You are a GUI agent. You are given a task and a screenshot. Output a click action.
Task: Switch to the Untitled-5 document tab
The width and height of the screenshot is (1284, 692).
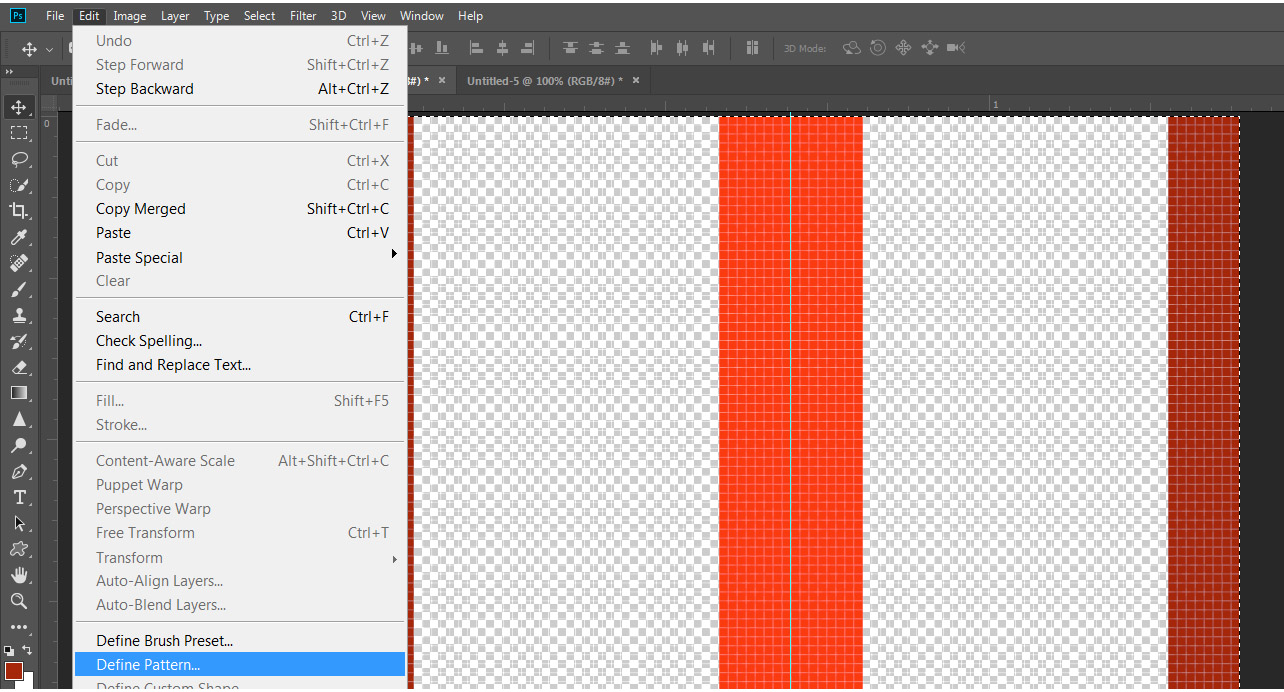click(x=544, y=80)
